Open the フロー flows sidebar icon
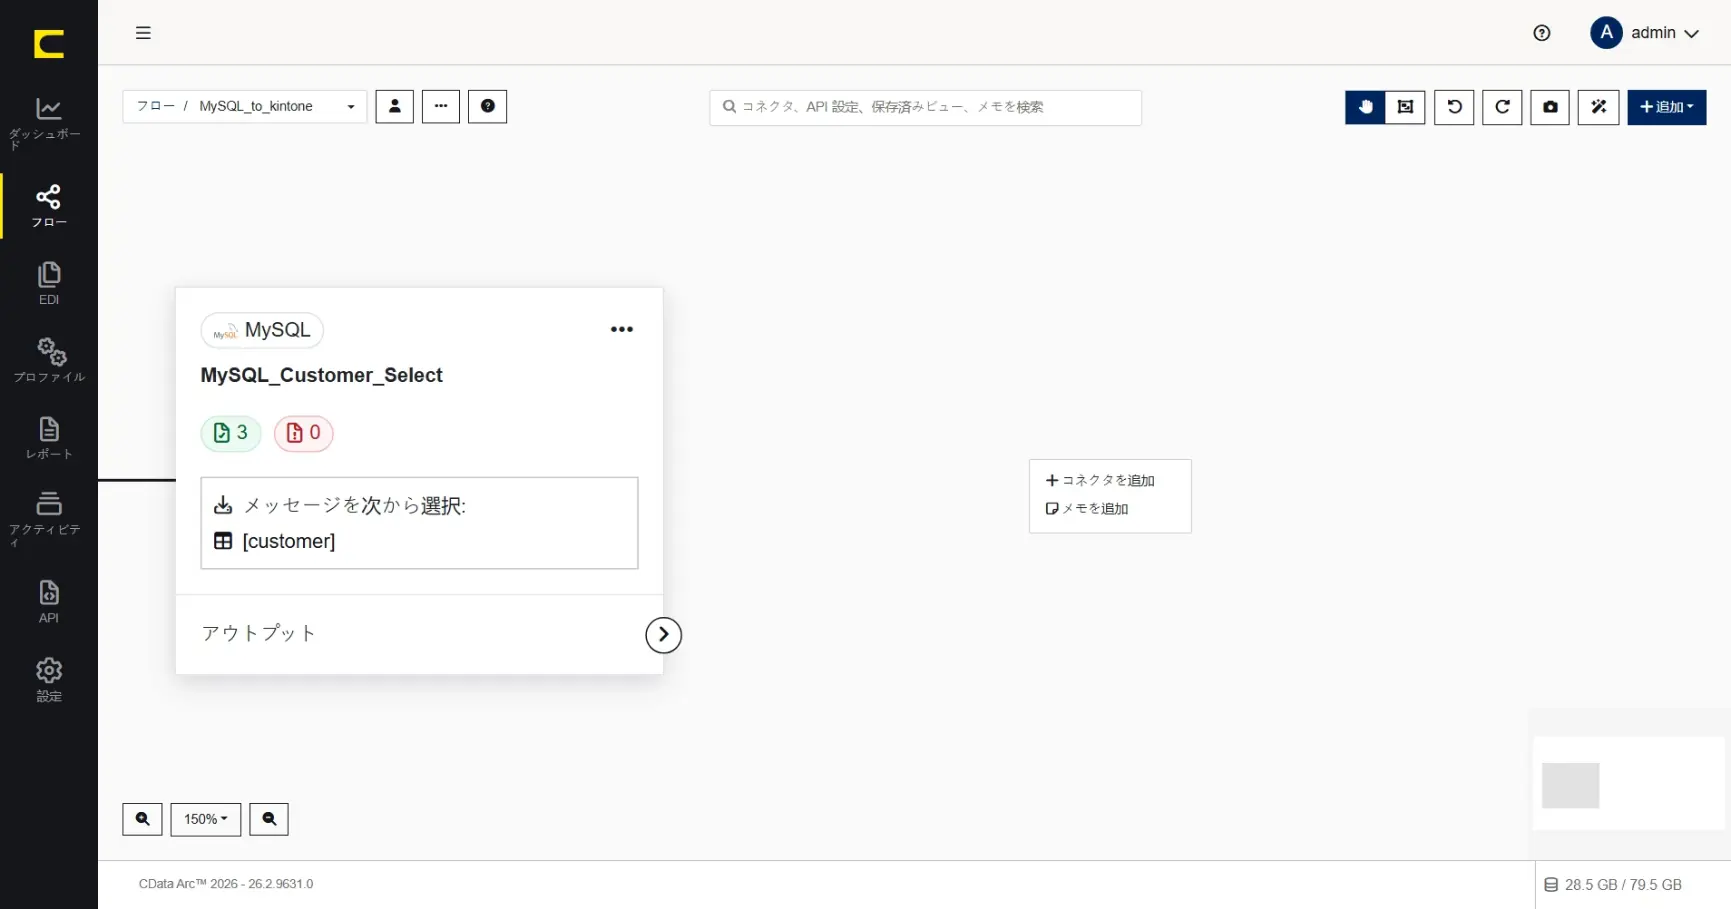Viewport: 1731px width, 909px height. point(48,206)
